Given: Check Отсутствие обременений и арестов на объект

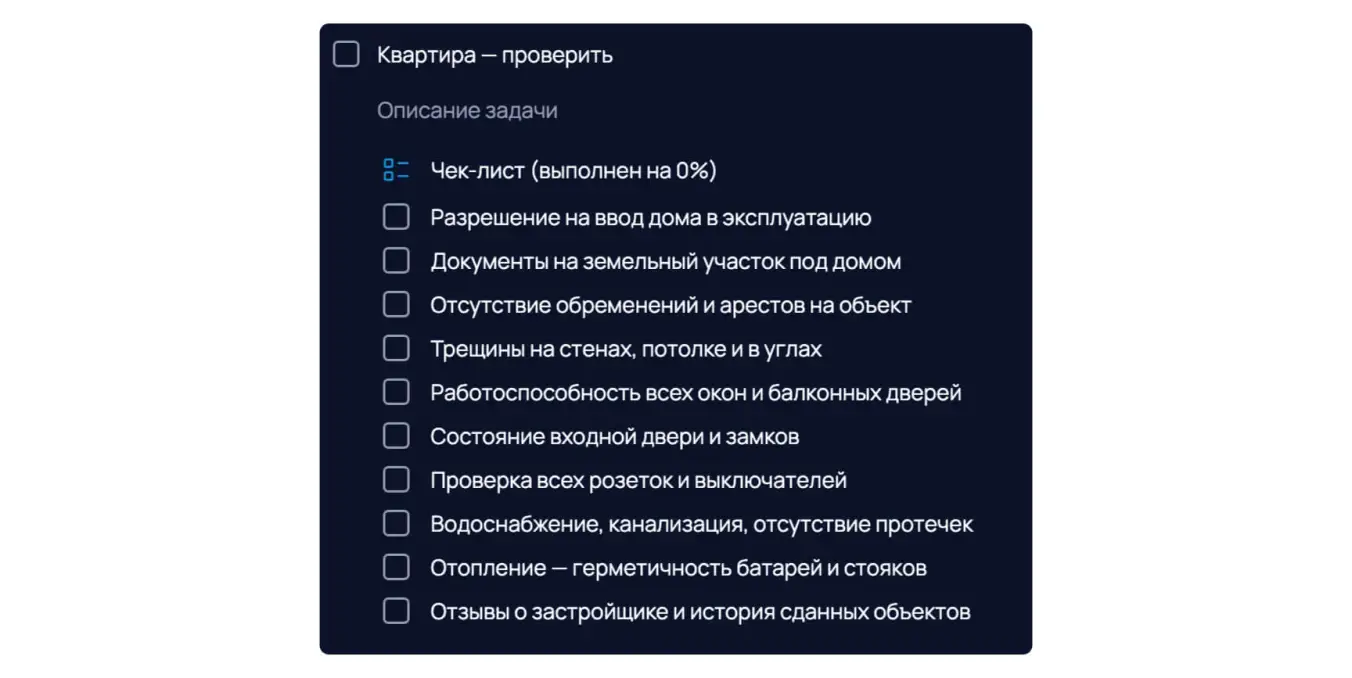Looking at the screenshot, I should click(396, 305).
